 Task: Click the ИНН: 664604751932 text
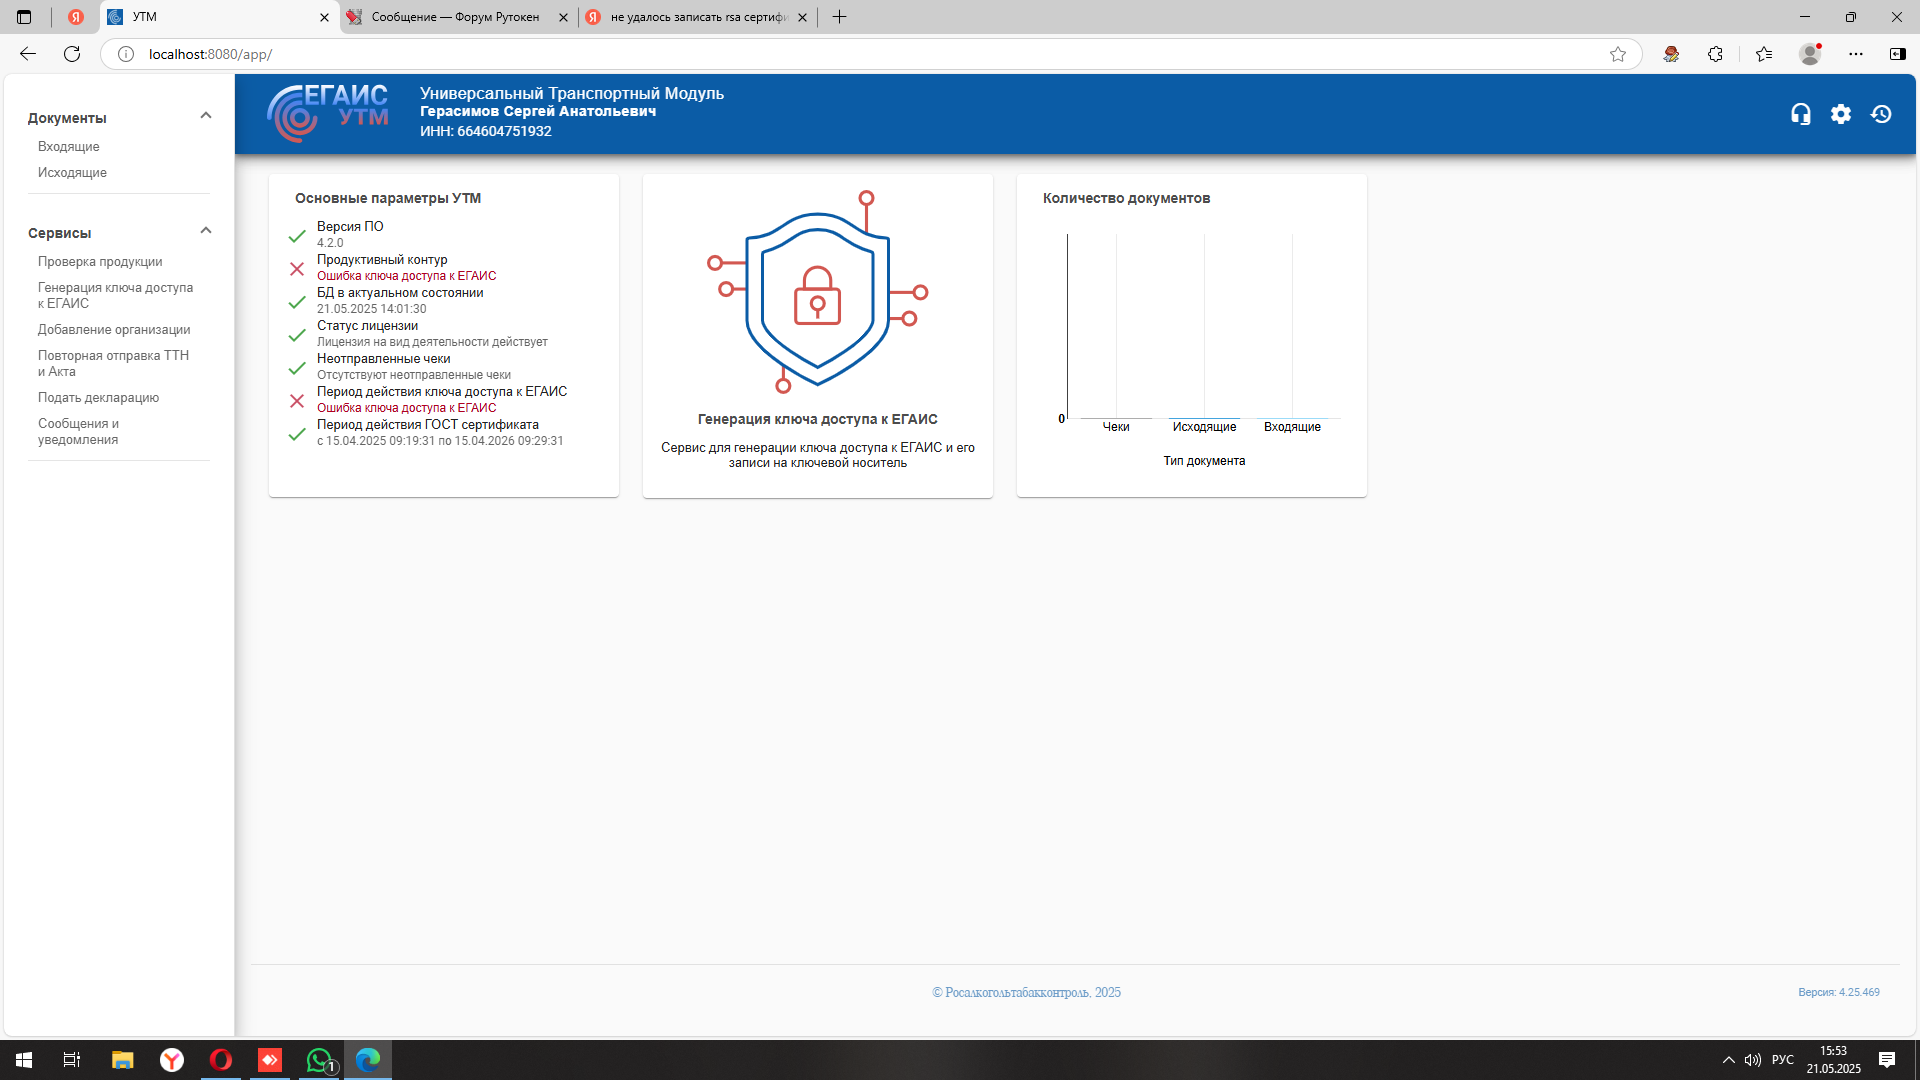[x=485, y=131]
